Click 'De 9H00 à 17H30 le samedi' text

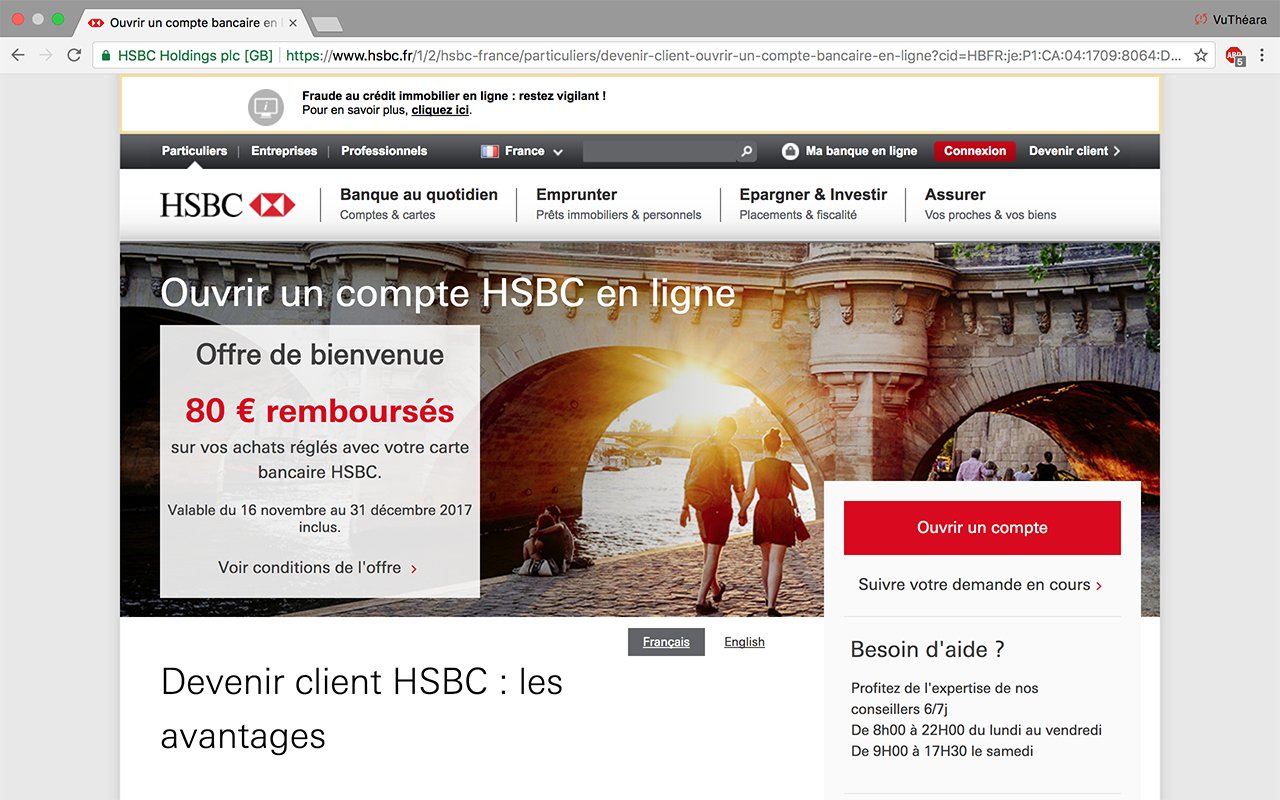[942, 751]
